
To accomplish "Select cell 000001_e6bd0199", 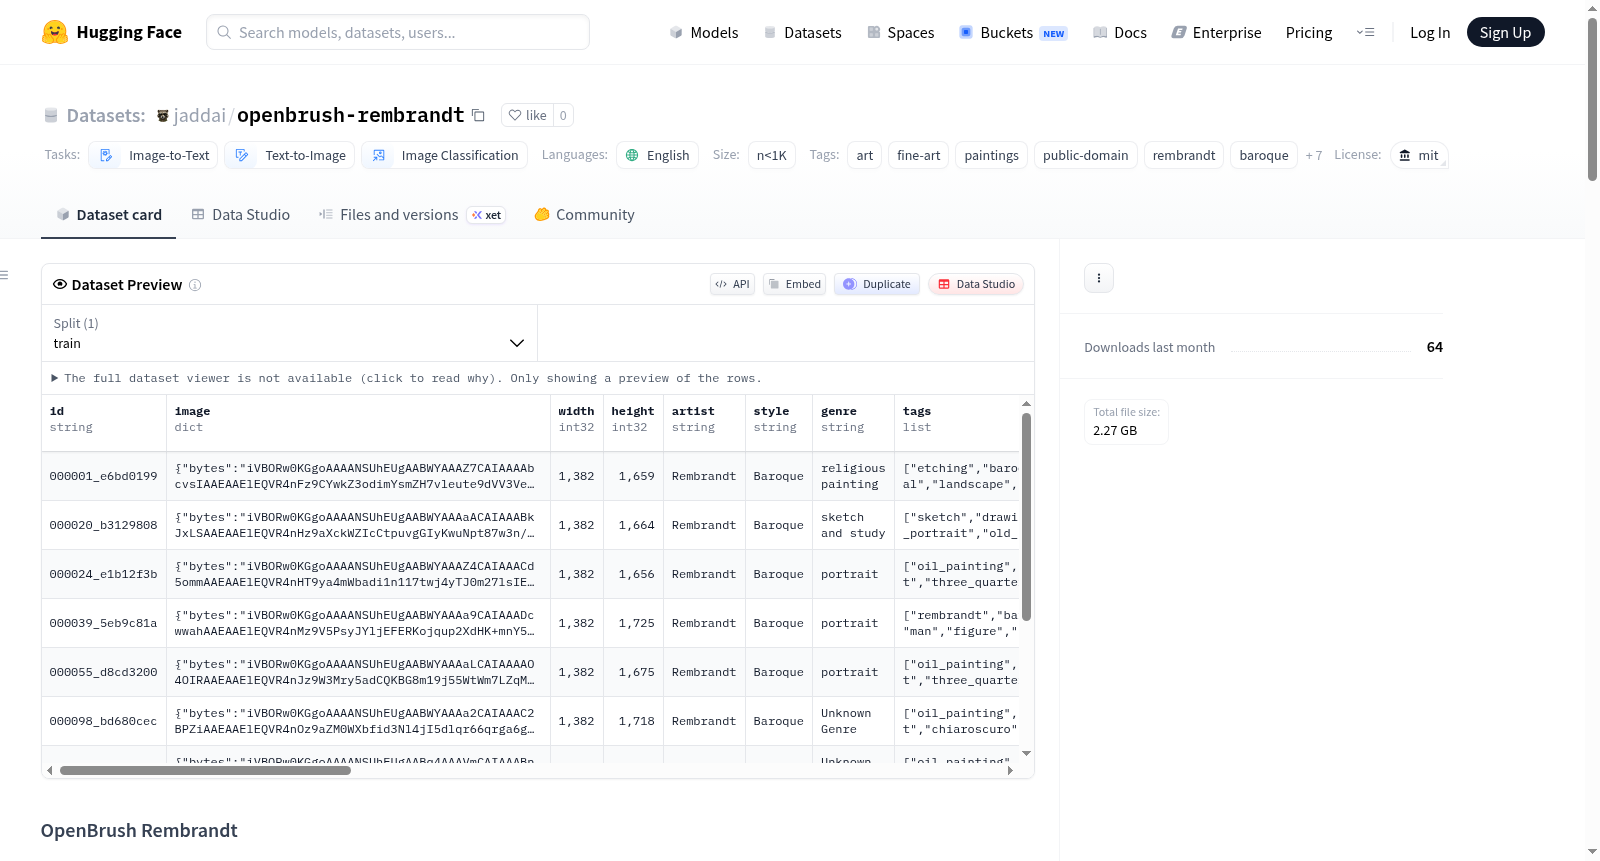I will click(103, 476).
